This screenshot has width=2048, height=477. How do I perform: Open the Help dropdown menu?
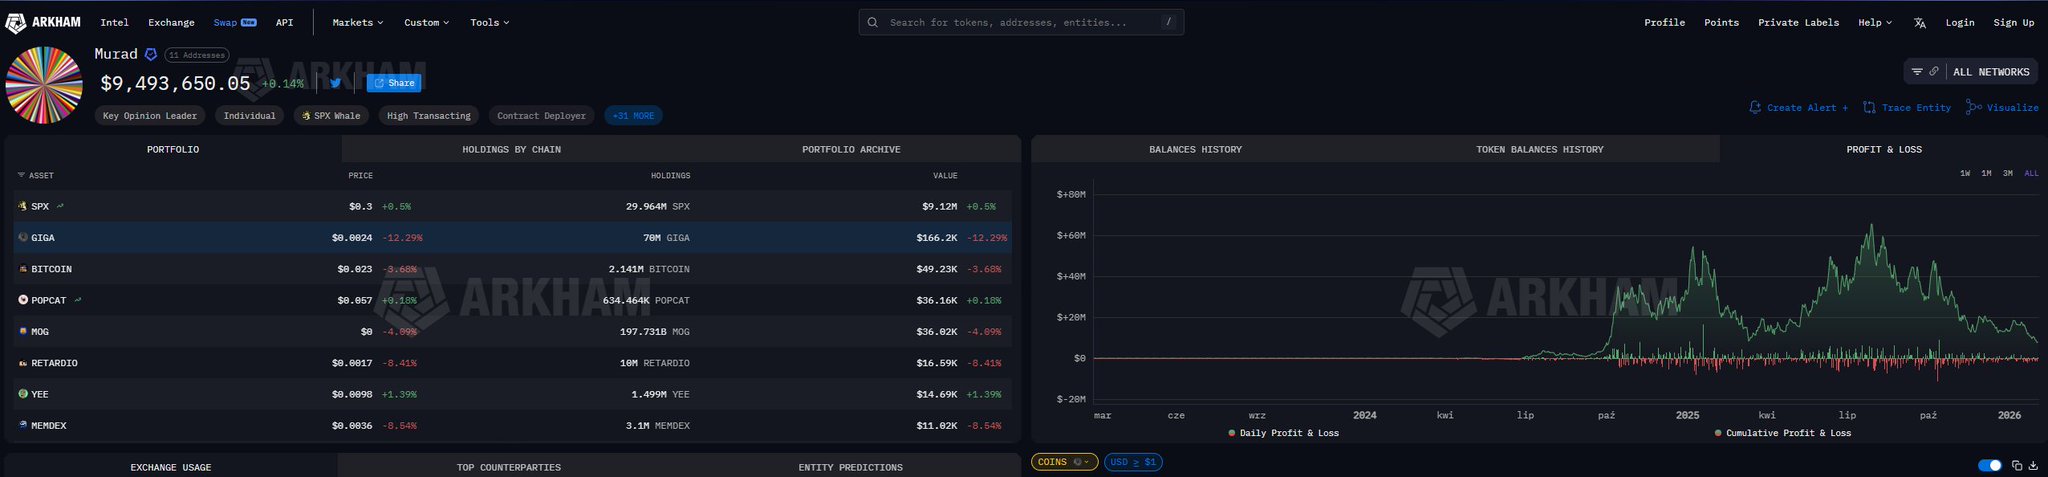tap(1875, 22)
